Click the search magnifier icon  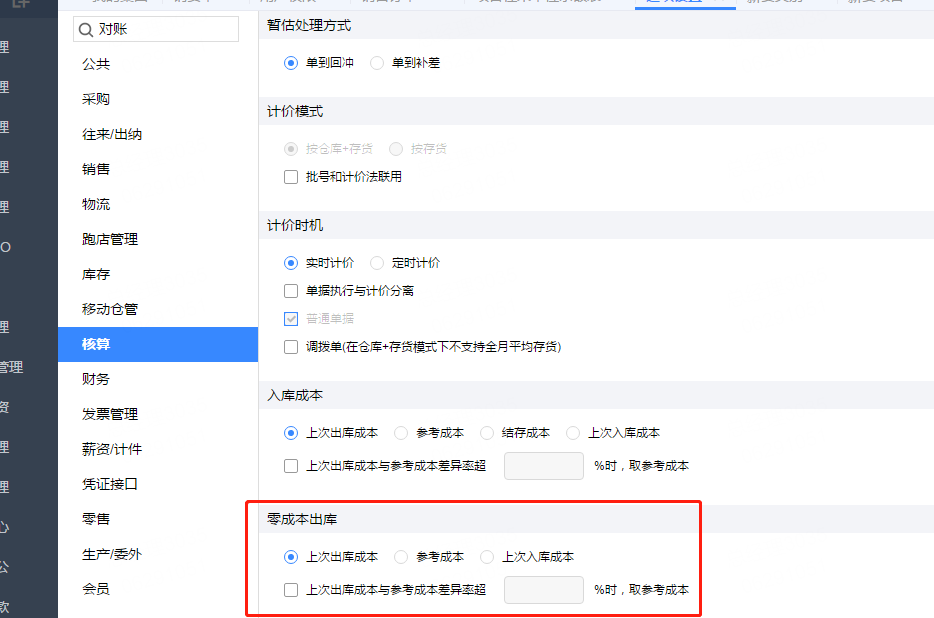[x=86, y=29]
